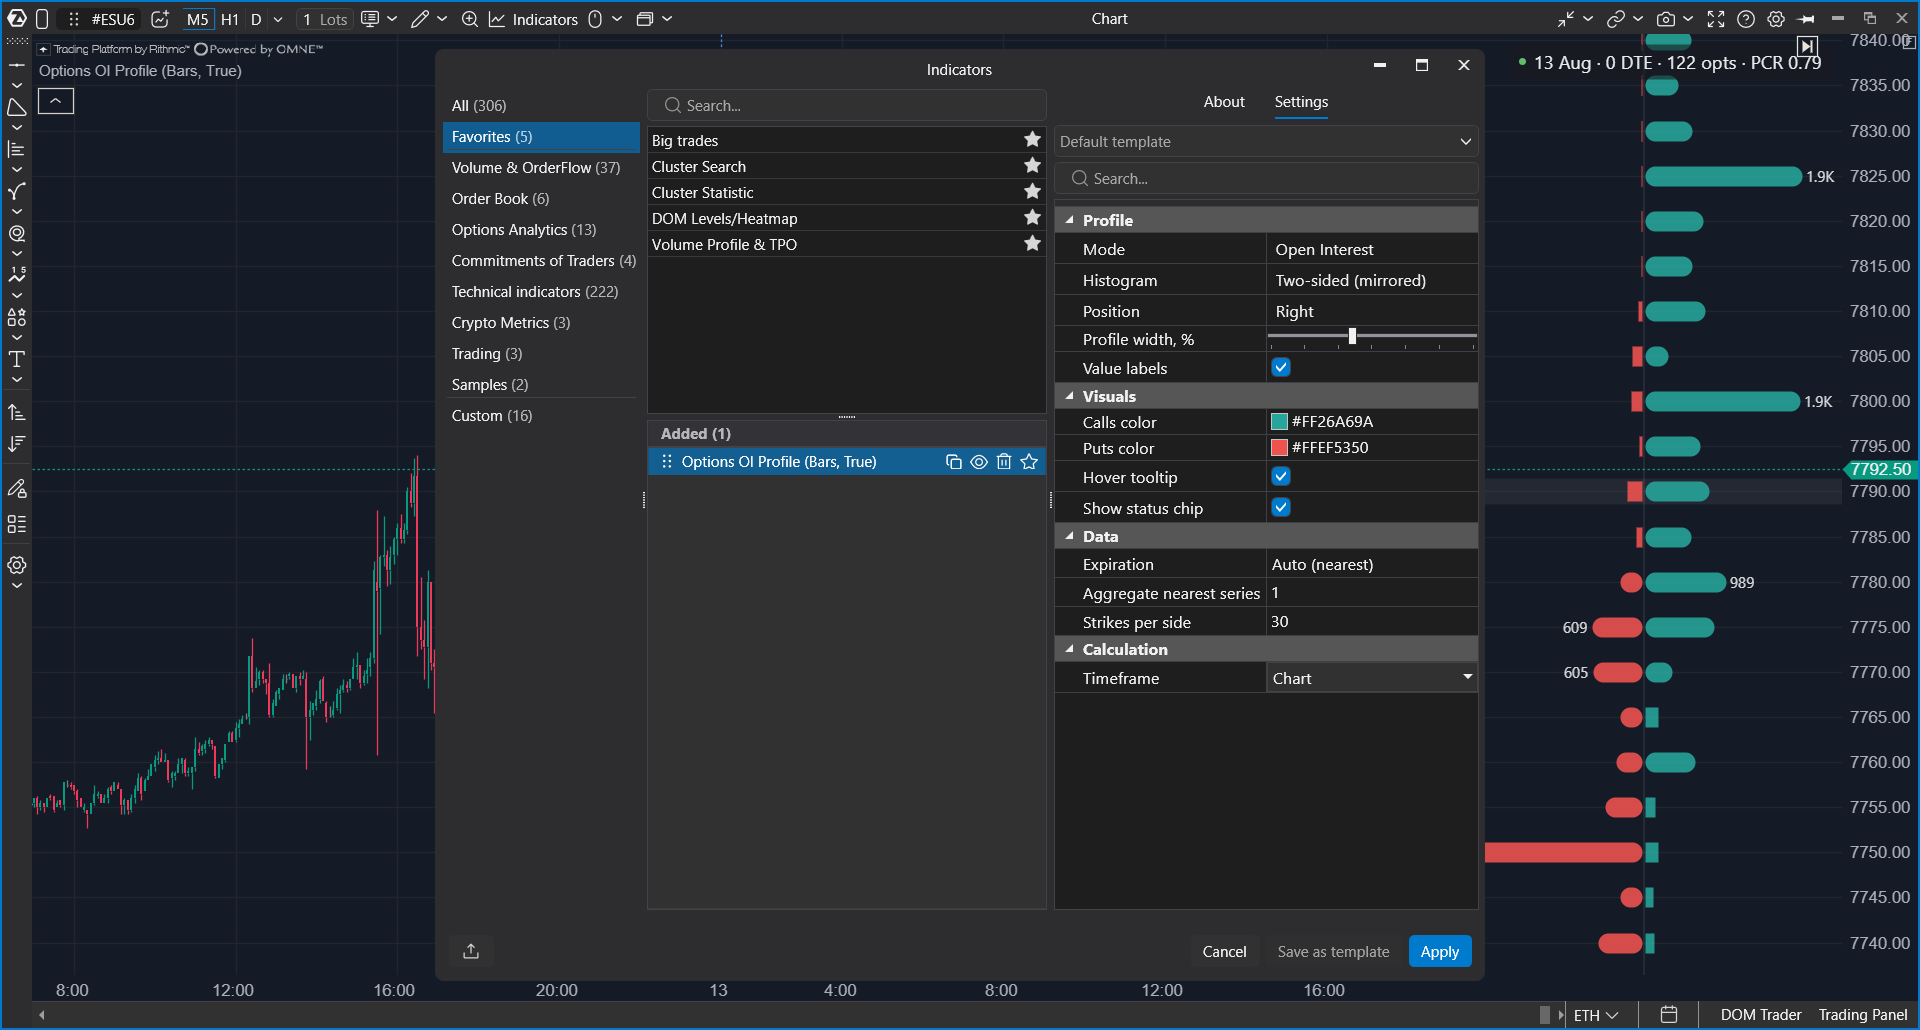Toggle the Value labels checkbox
1920x1030 pixels.
1281,368
